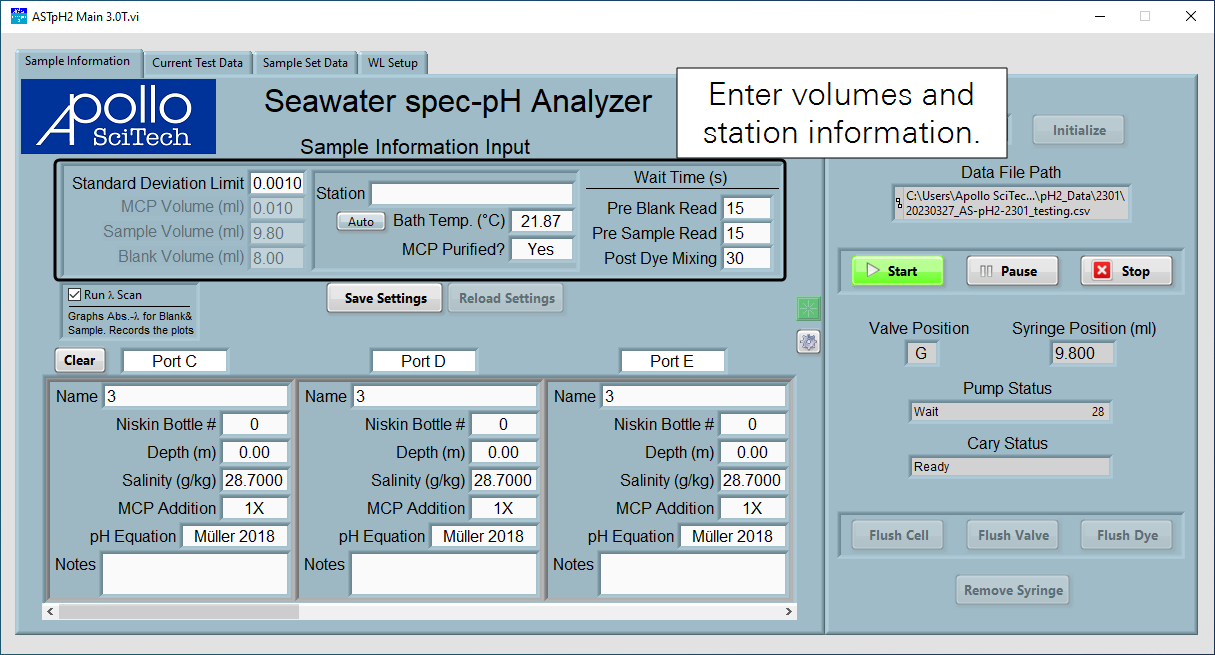Select the Port C selector field

pyautogui.click(x=175, y=361)
